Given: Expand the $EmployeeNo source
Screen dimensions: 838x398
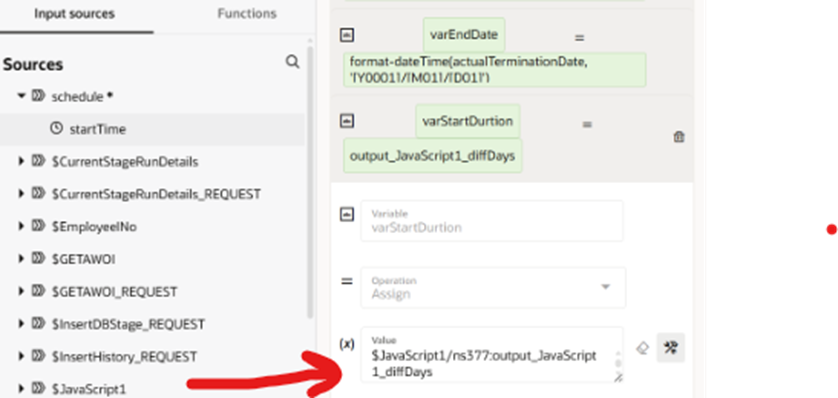Looking at the screenshot, I should click(x=21, y=227).
